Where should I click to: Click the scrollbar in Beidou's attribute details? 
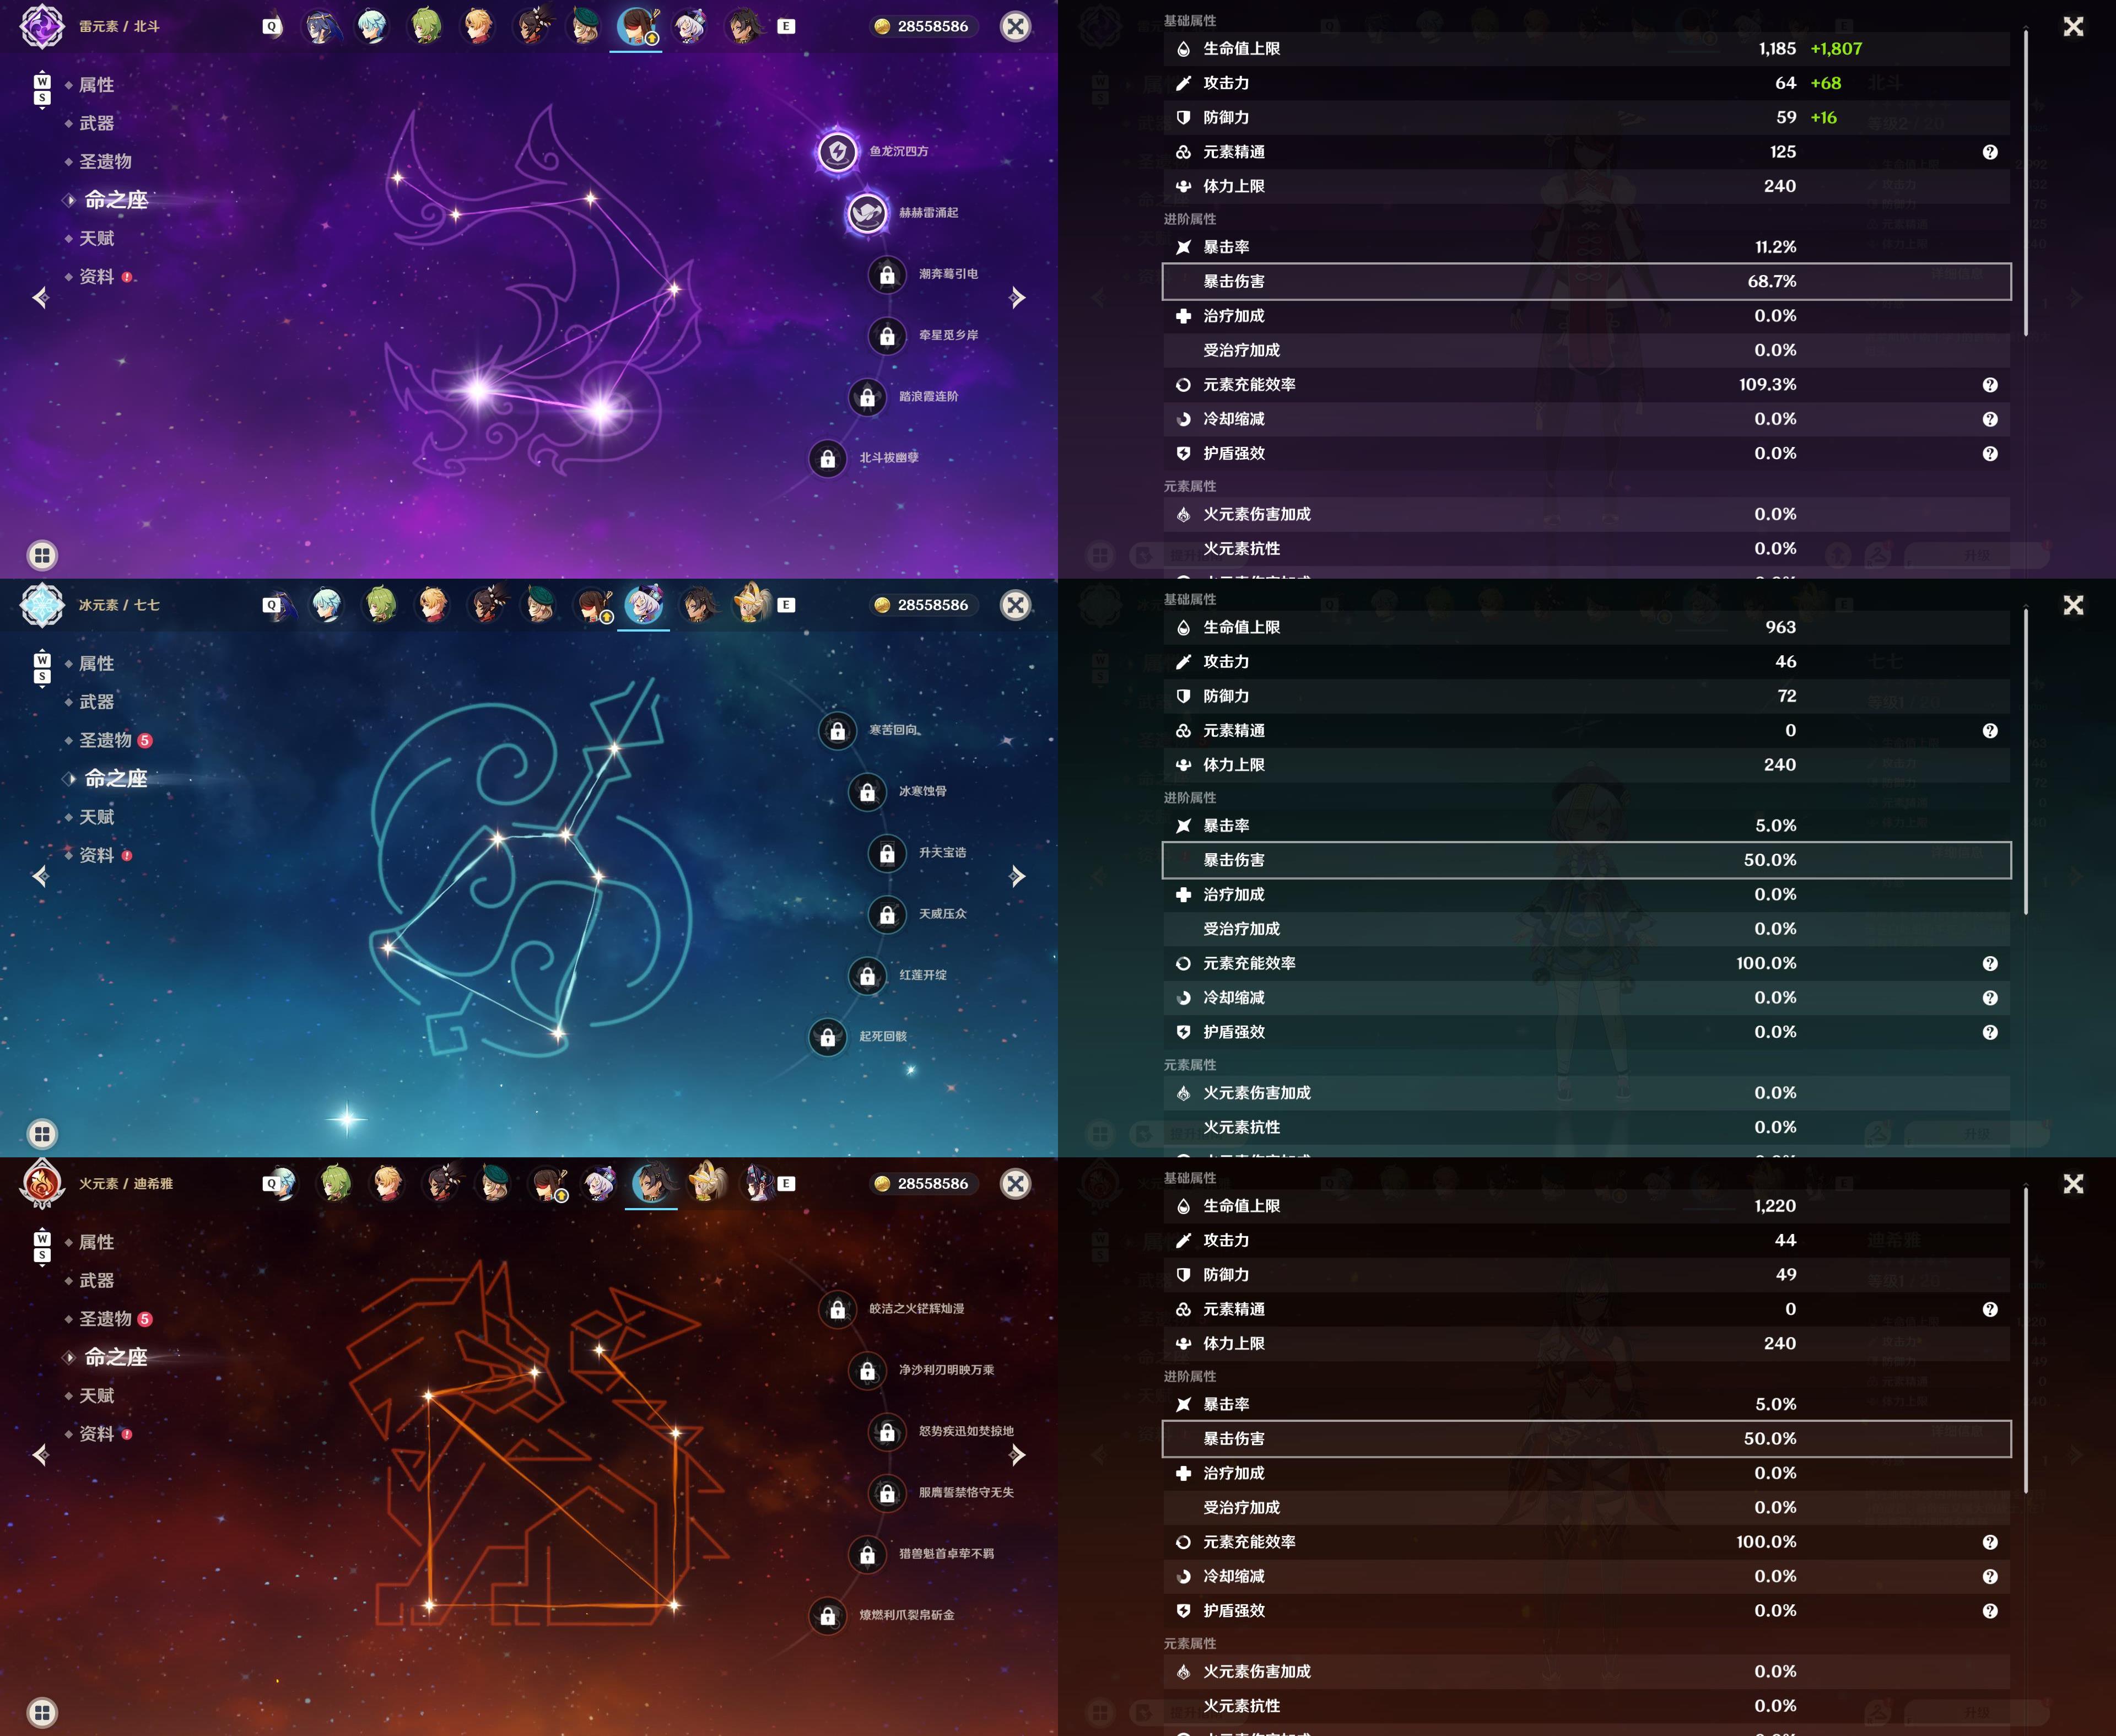tap(2026, 184)
